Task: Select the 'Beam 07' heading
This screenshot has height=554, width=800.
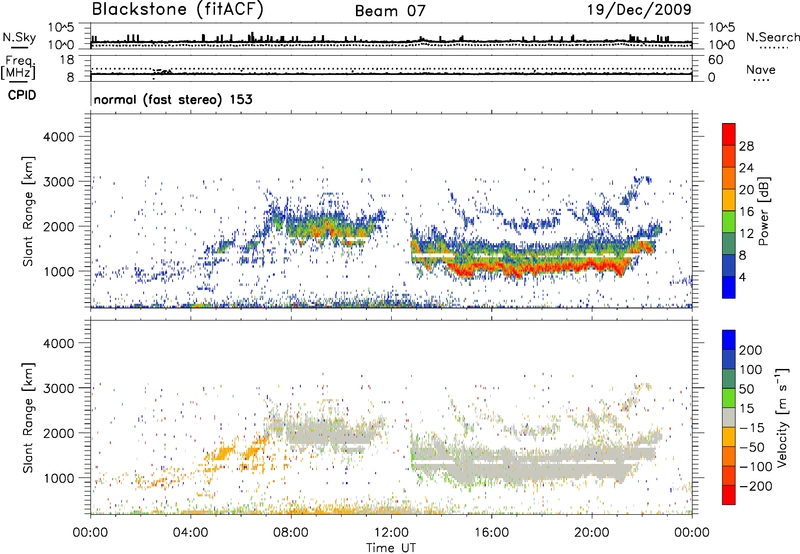Action: coord(390,11)
